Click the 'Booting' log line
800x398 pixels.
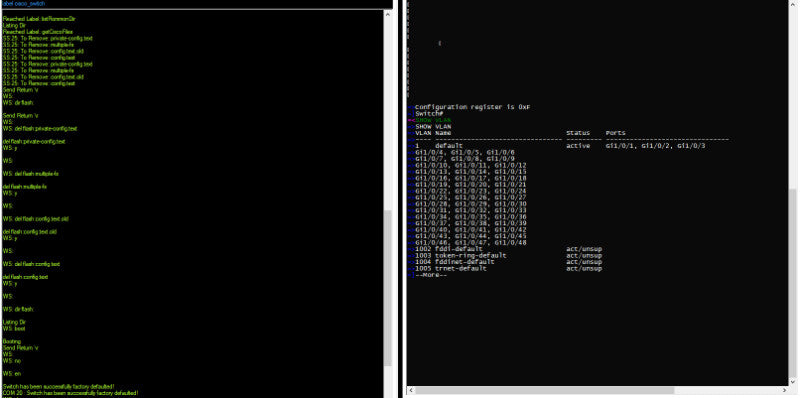point(12,341)
